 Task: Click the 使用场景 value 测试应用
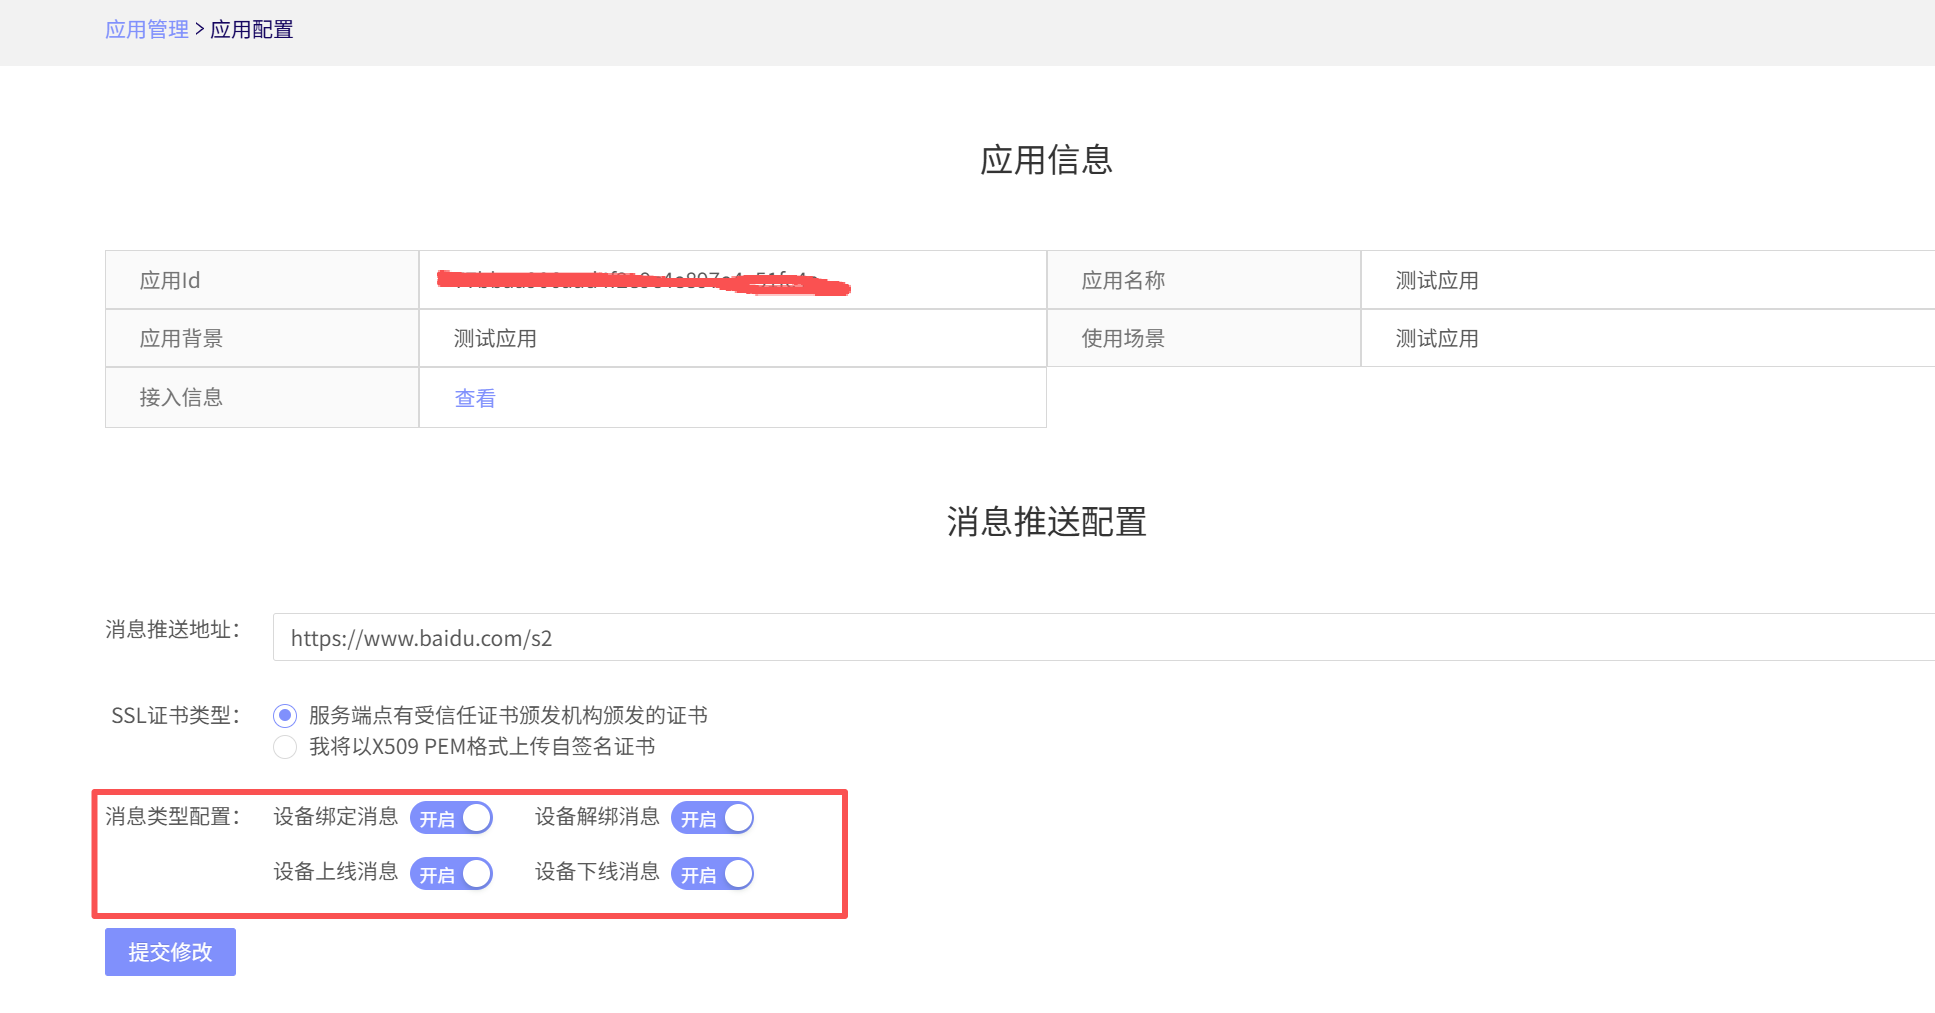(x=1437, y=339)
